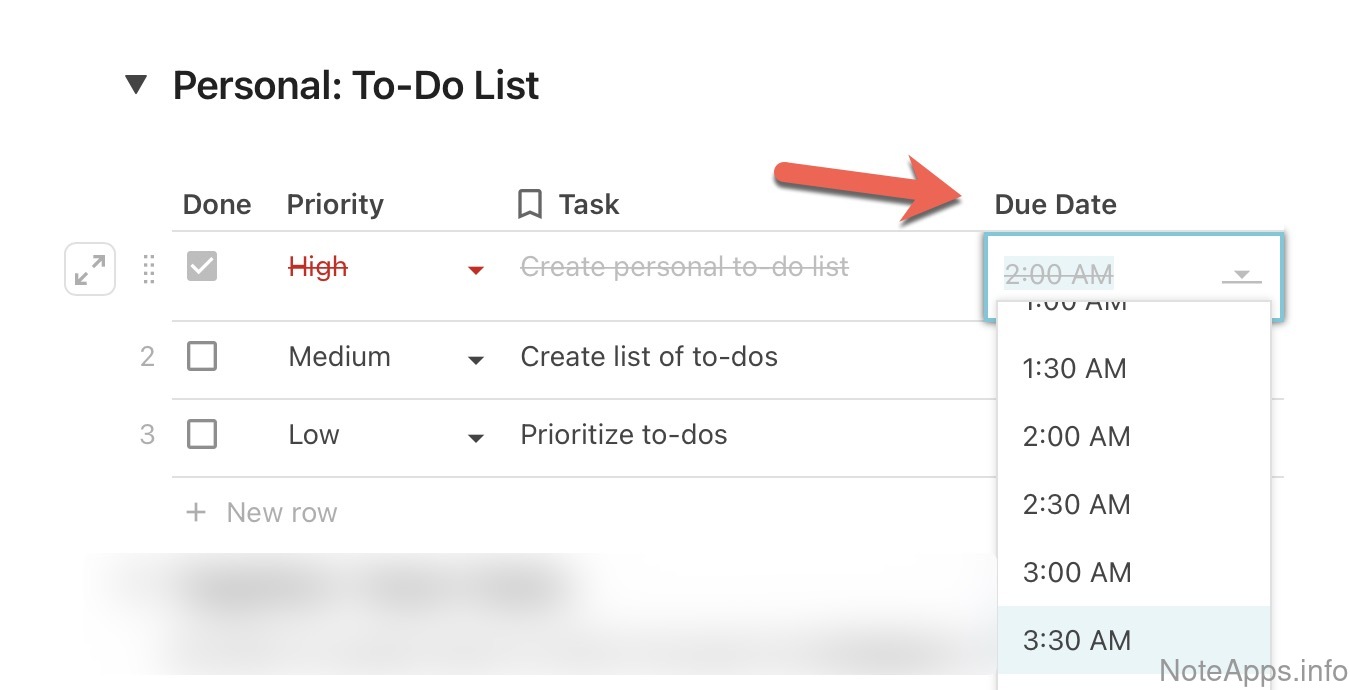
Task: Open the Medium priority dropdown arrow
Action: coord(476,360)
